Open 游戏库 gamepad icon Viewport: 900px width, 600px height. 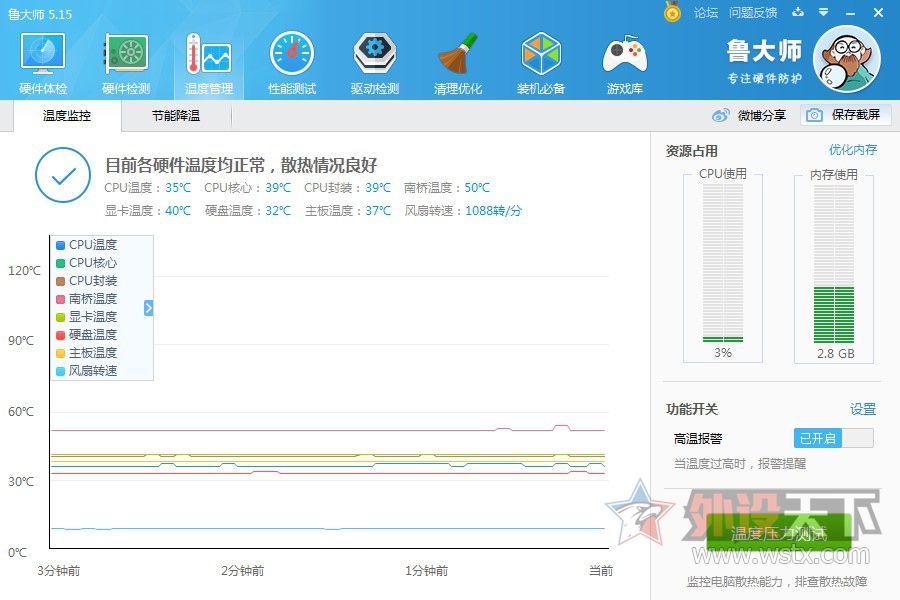625,53
